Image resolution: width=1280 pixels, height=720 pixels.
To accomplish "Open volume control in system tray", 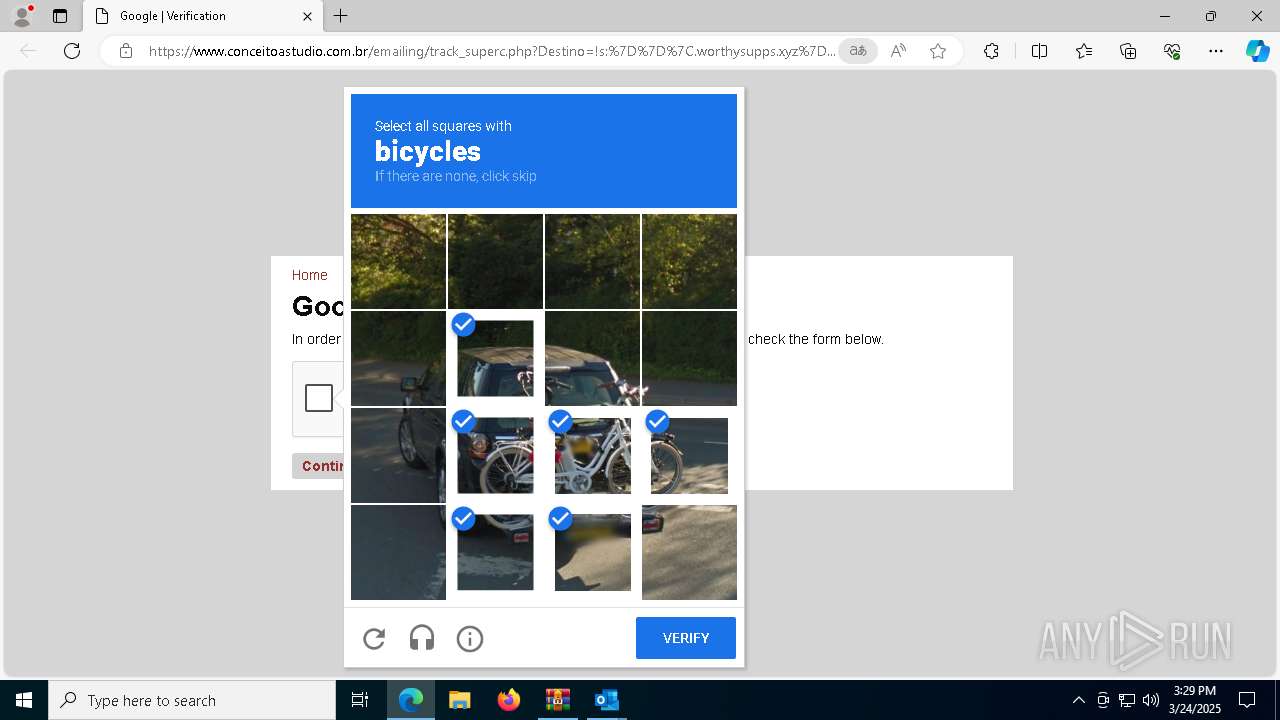I will click(x=1151, y=700).
